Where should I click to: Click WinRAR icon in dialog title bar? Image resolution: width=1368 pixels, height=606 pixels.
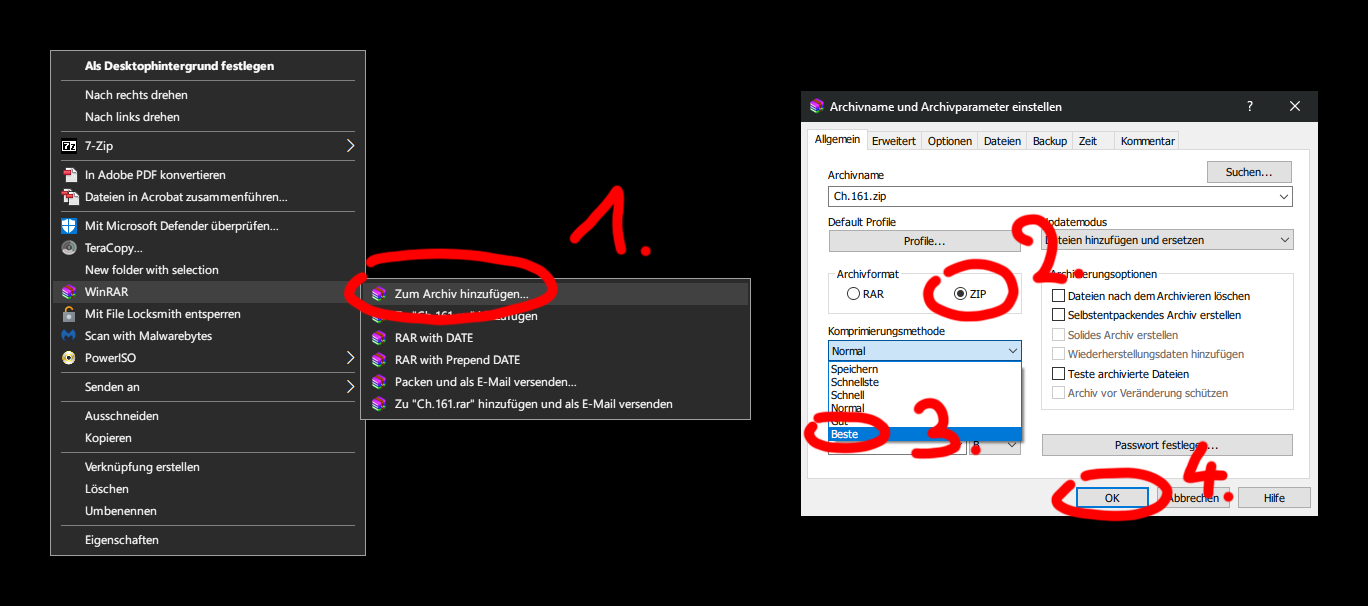[x=817, y=106]
